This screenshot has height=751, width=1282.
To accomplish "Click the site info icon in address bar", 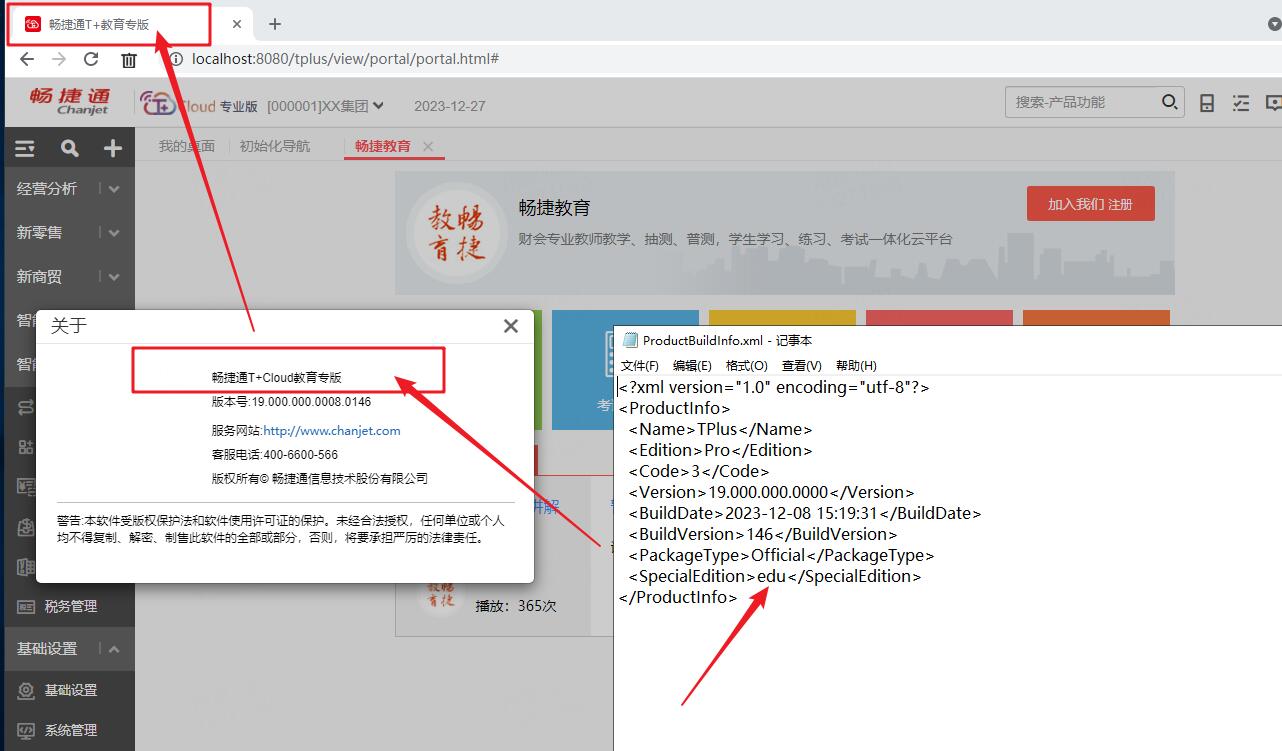I will pyautogui.click(x=177, y=59).
